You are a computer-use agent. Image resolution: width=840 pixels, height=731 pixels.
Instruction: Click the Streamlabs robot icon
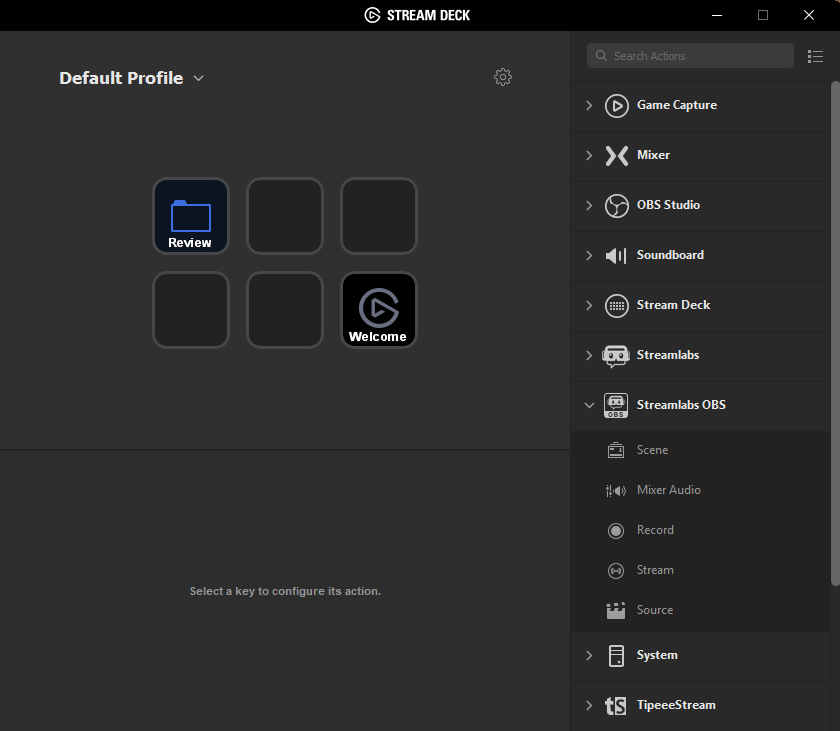point(616,356)
